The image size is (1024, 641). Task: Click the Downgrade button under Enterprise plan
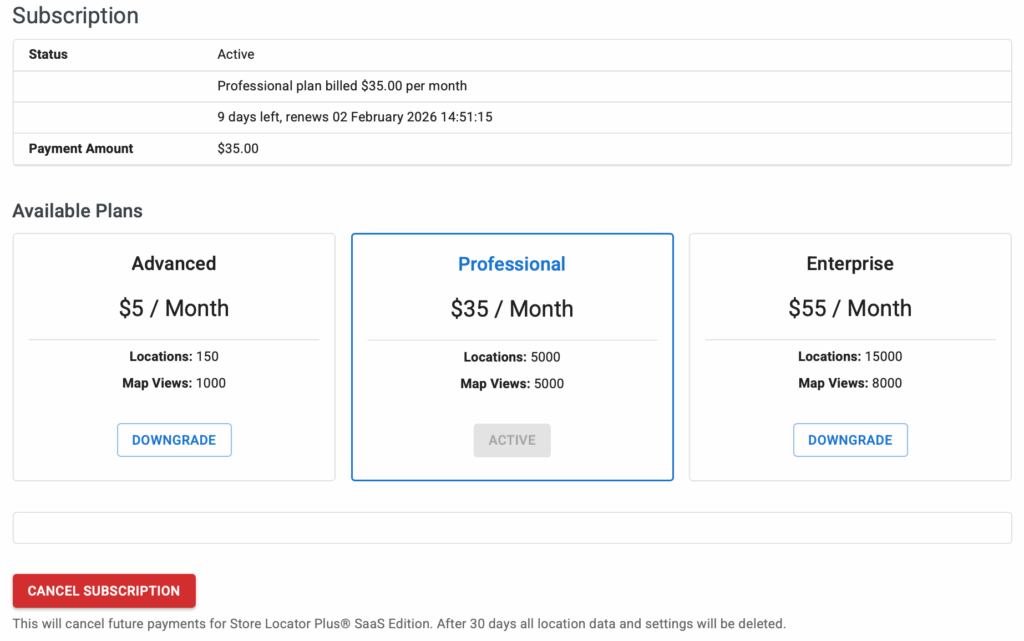click(x=850, y=440)
